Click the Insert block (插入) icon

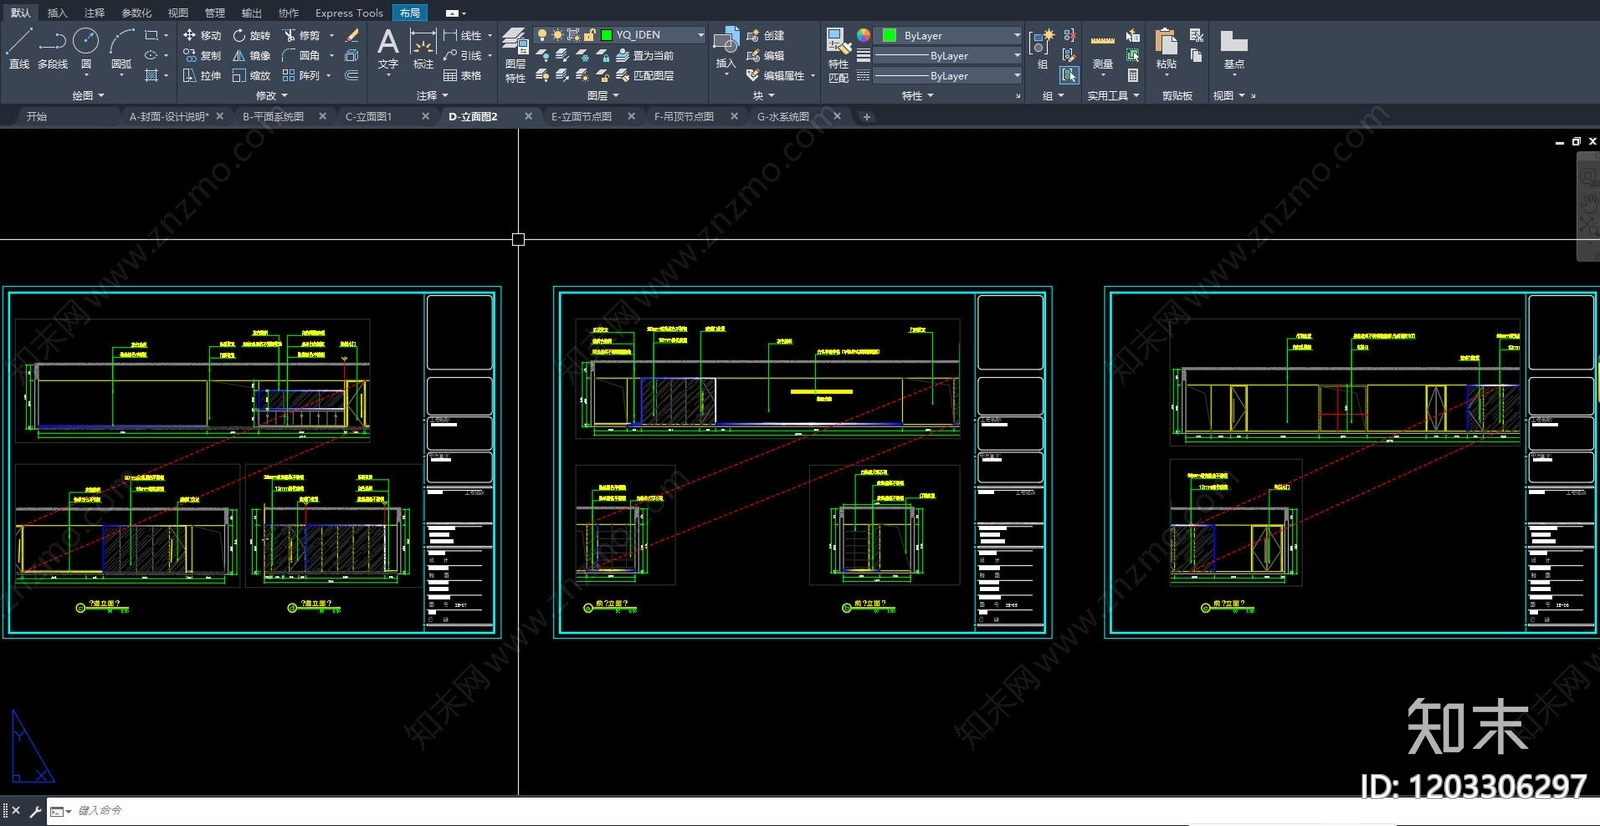(x=726, y=48)
